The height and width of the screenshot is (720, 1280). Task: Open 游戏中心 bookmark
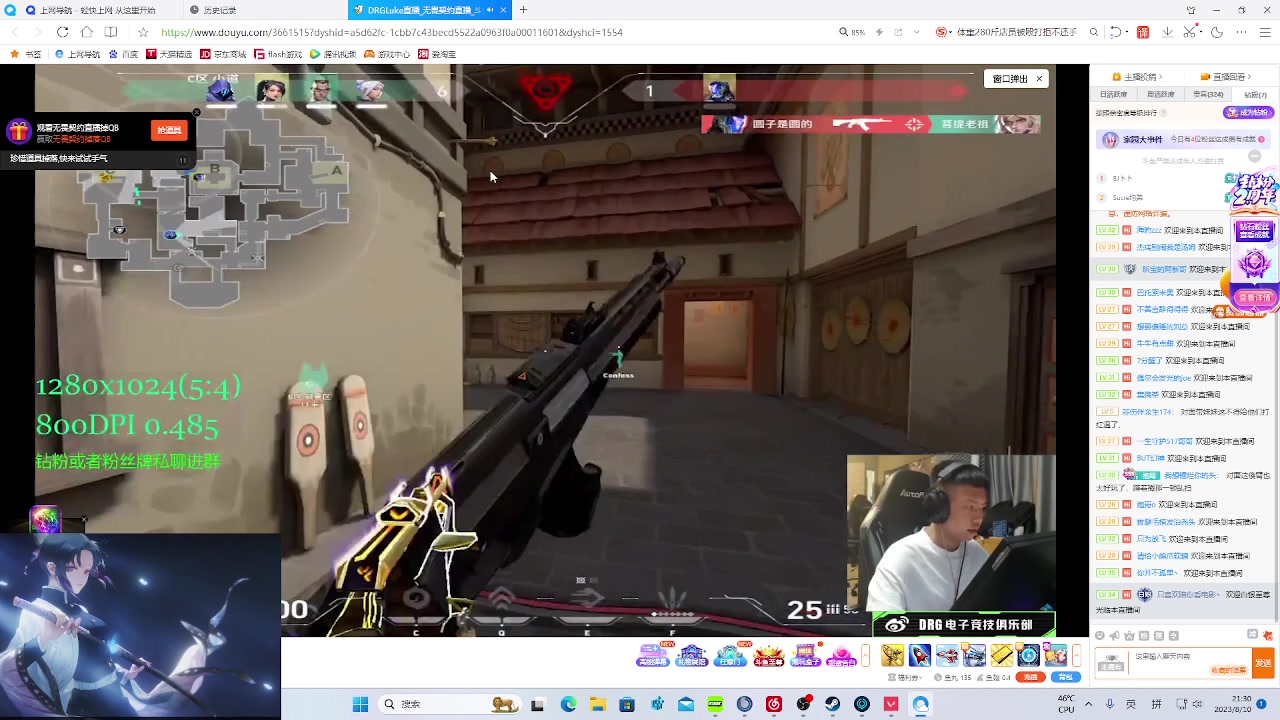387,54
